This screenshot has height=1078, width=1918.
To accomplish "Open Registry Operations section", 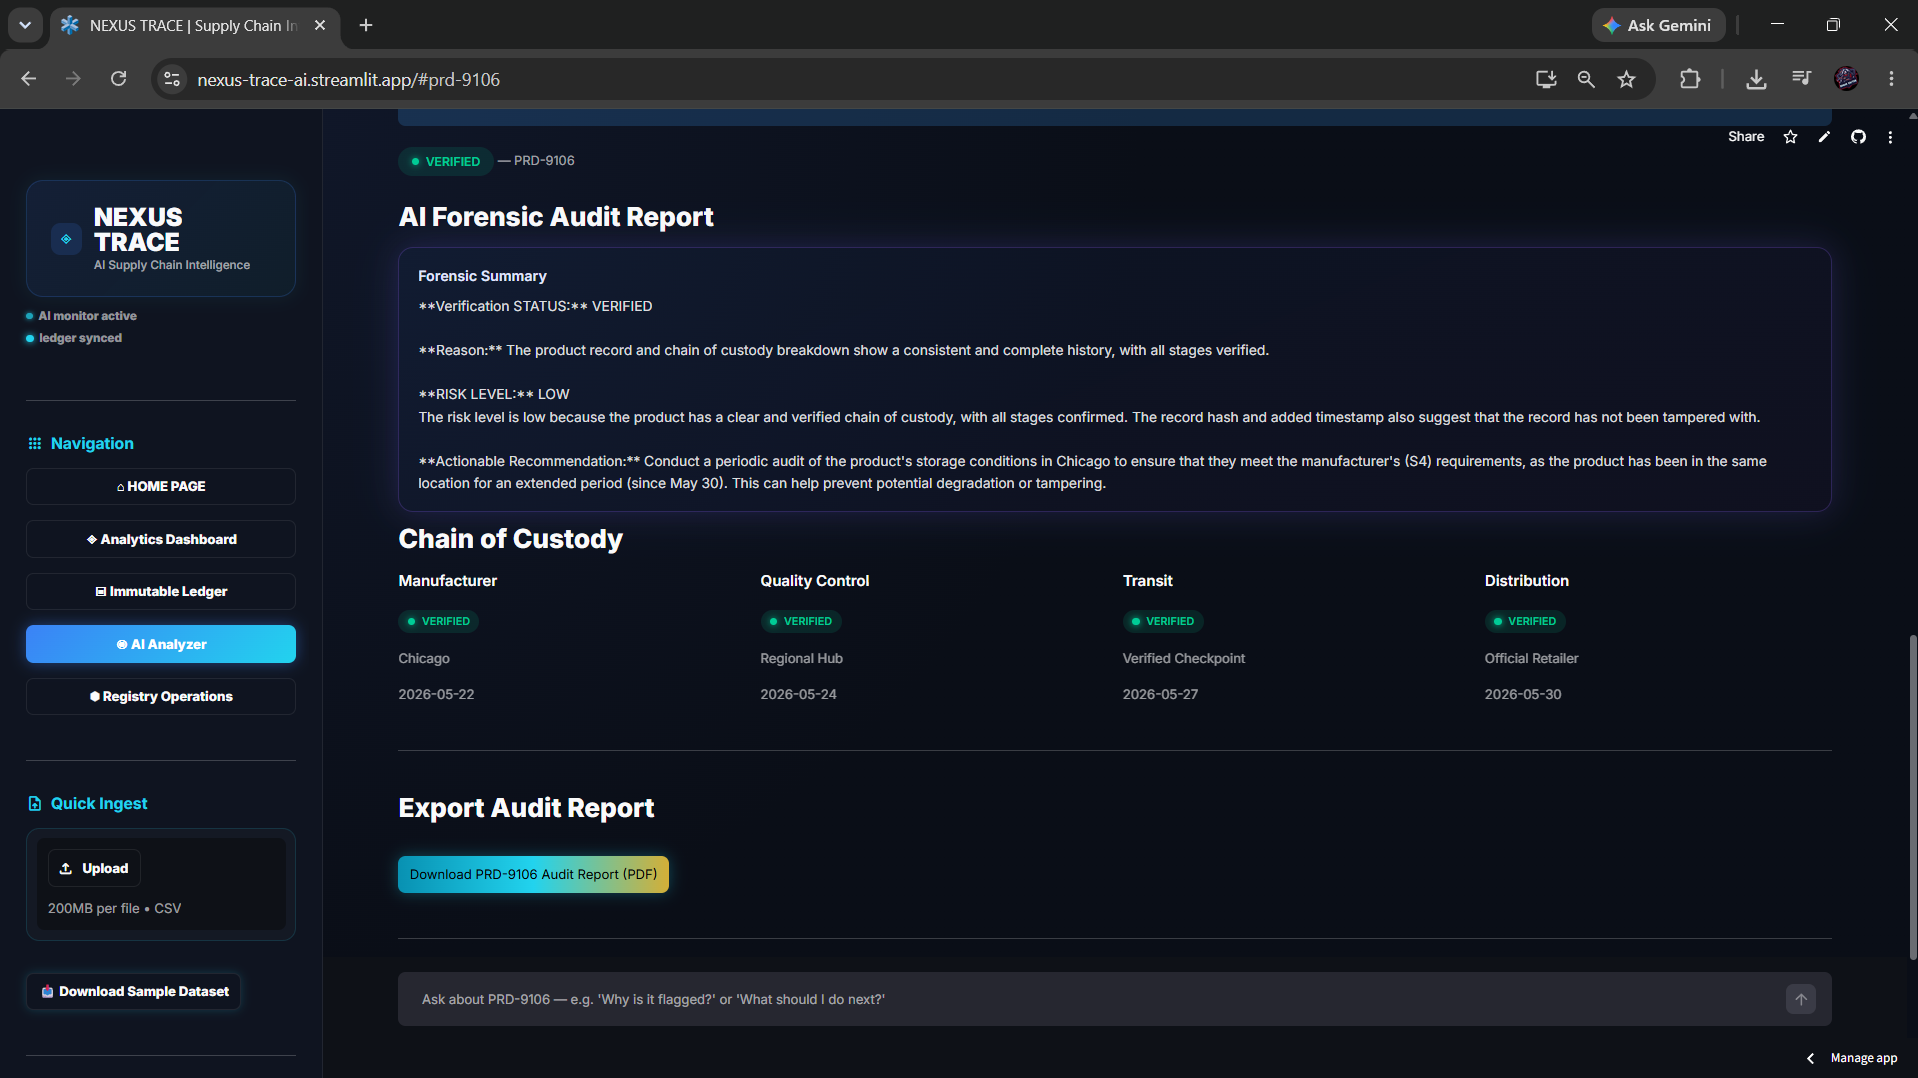I will point(161,696).
